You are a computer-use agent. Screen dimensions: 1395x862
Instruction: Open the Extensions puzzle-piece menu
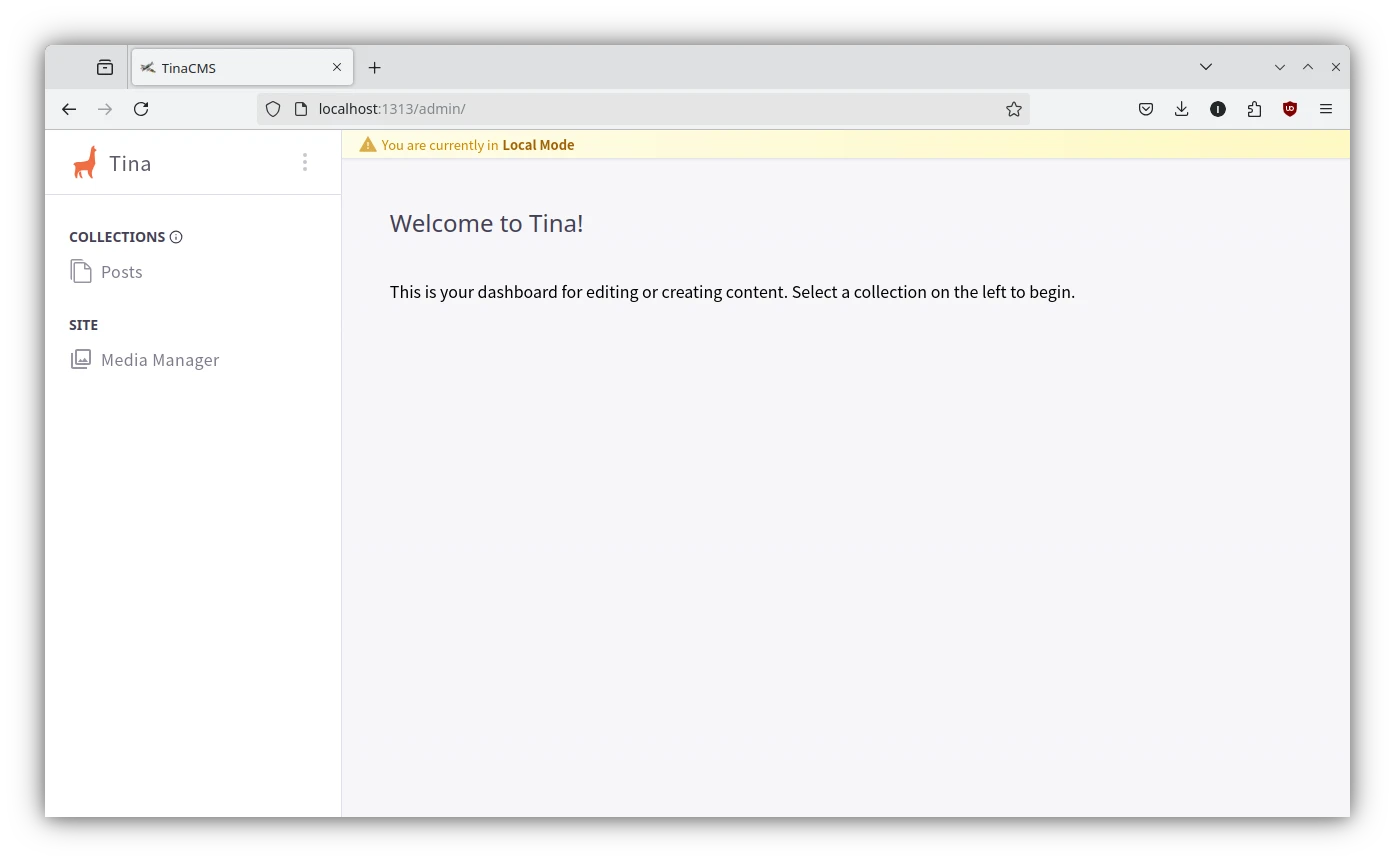tap(1254, 109)
